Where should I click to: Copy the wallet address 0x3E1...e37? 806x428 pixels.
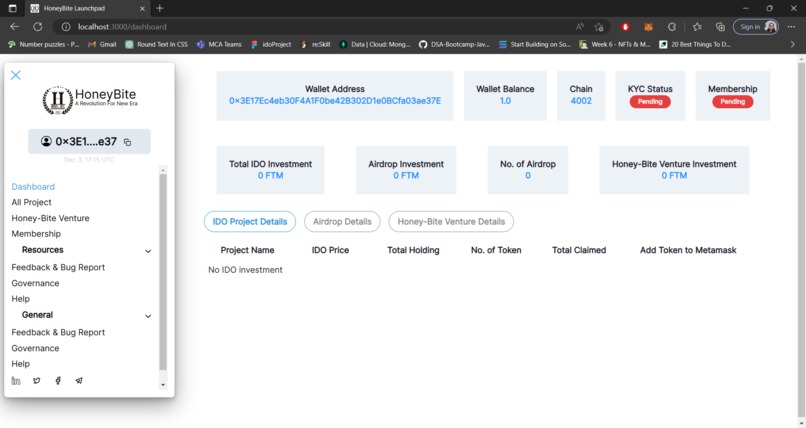[127, 142]
